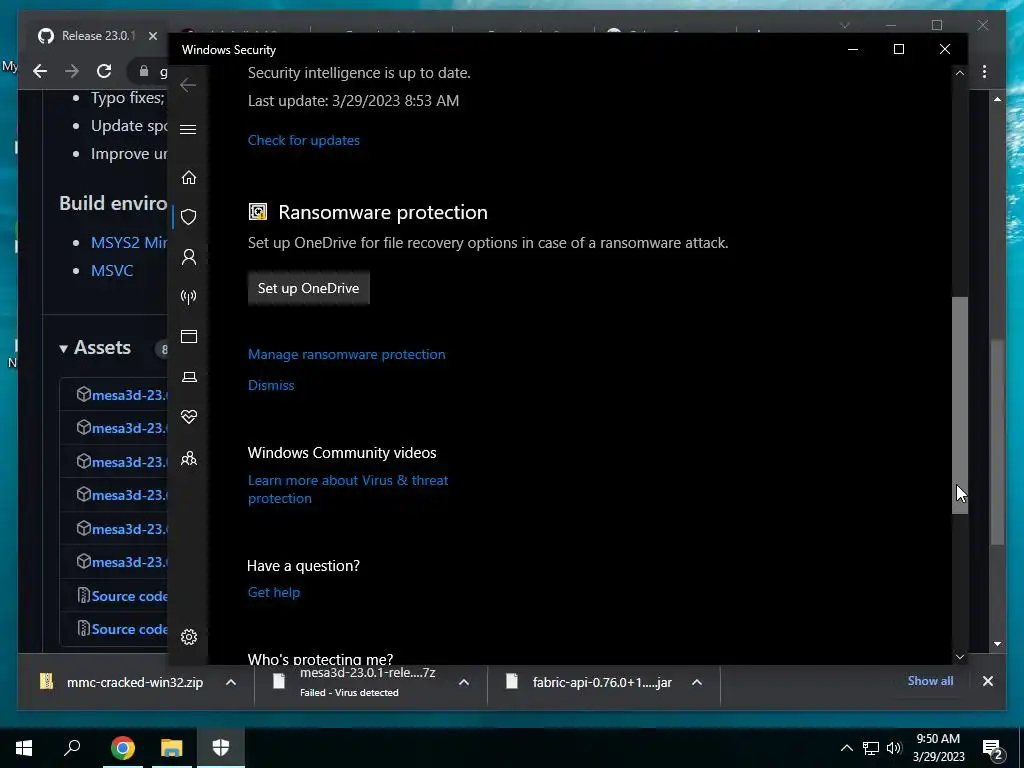Dismiss the ransomware protection notice

[271, 385]
